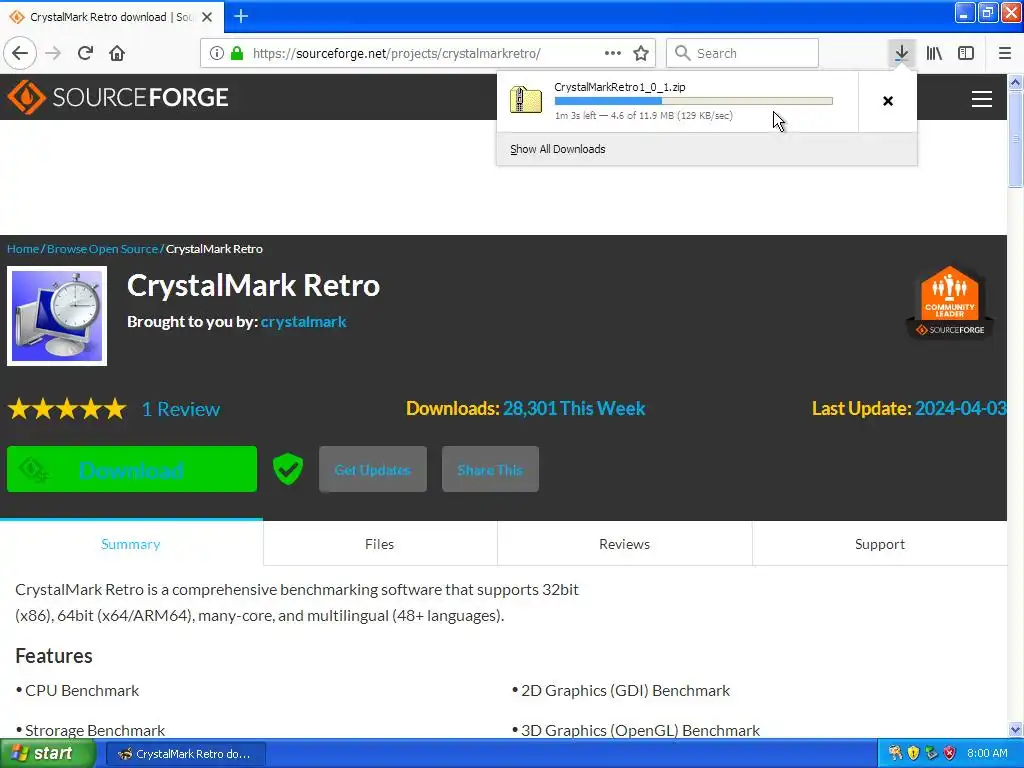Click the five-star rating

67,409
